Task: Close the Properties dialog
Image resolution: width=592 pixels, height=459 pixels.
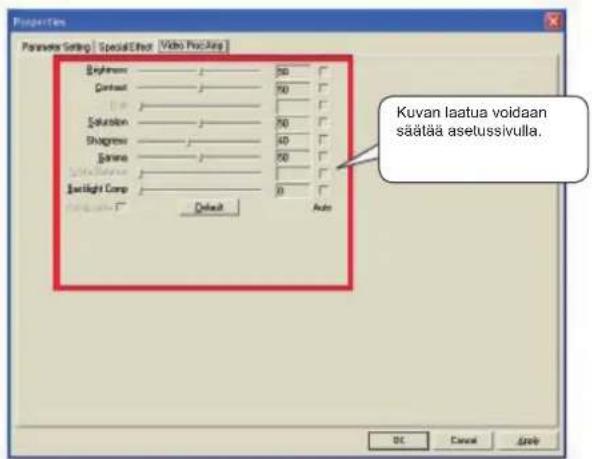Action: (x=553, y=22)
